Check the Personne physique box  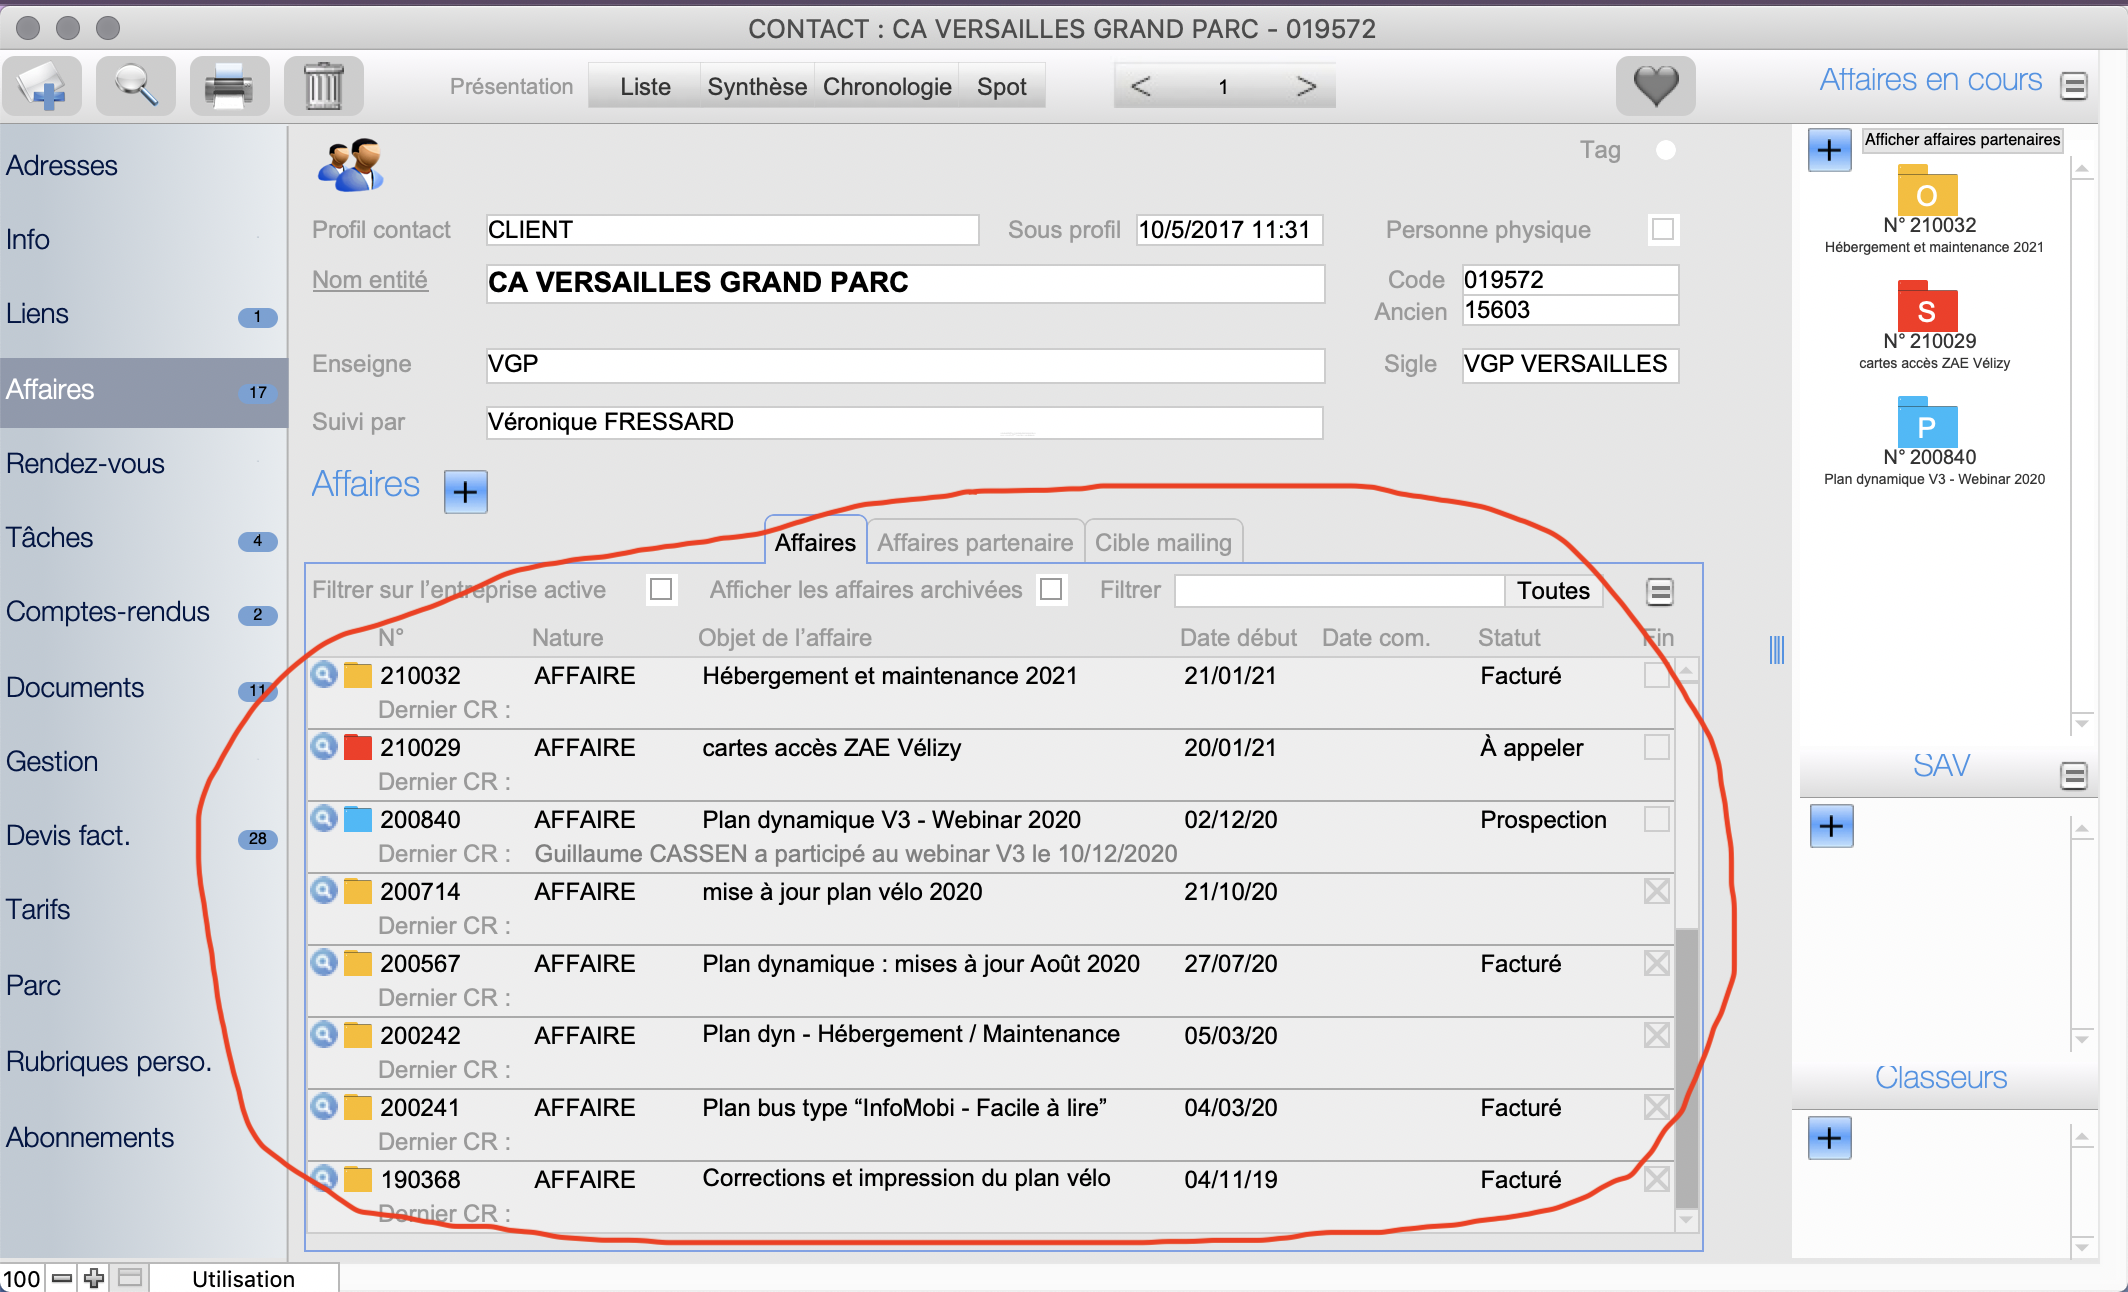click(1663, 230)
